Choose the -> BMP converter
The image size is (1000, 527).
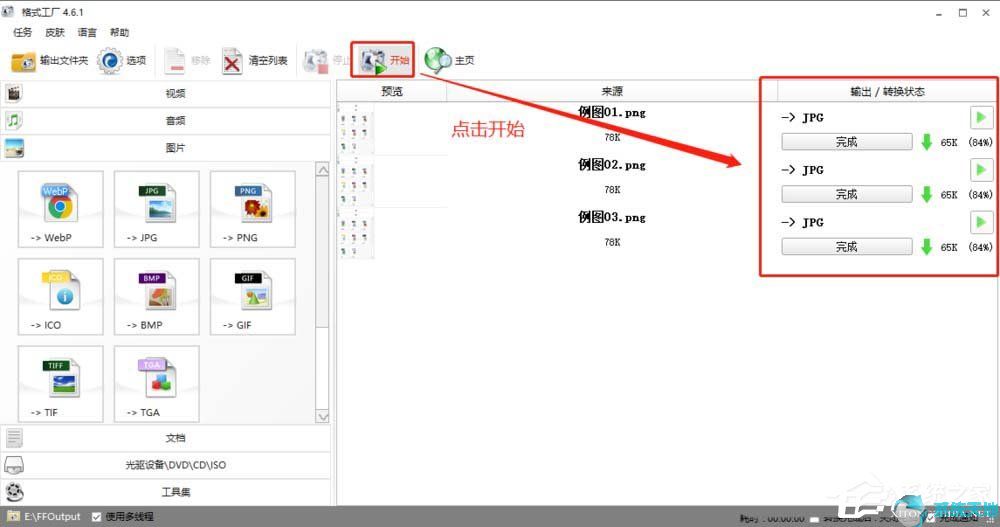156,297
